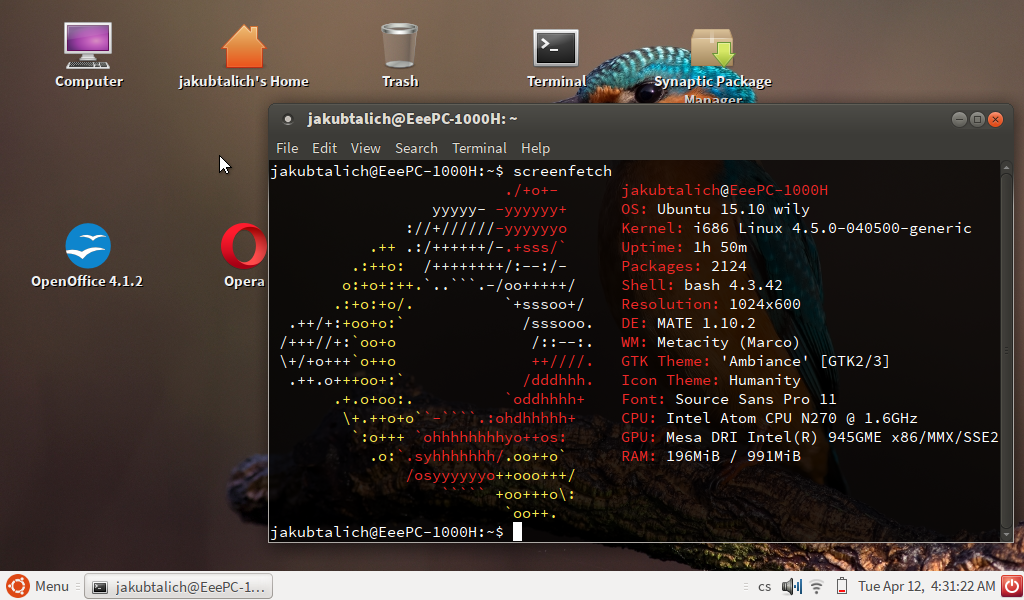Click the panel applet handle beside cs
1024x600 pixels.
746,586
